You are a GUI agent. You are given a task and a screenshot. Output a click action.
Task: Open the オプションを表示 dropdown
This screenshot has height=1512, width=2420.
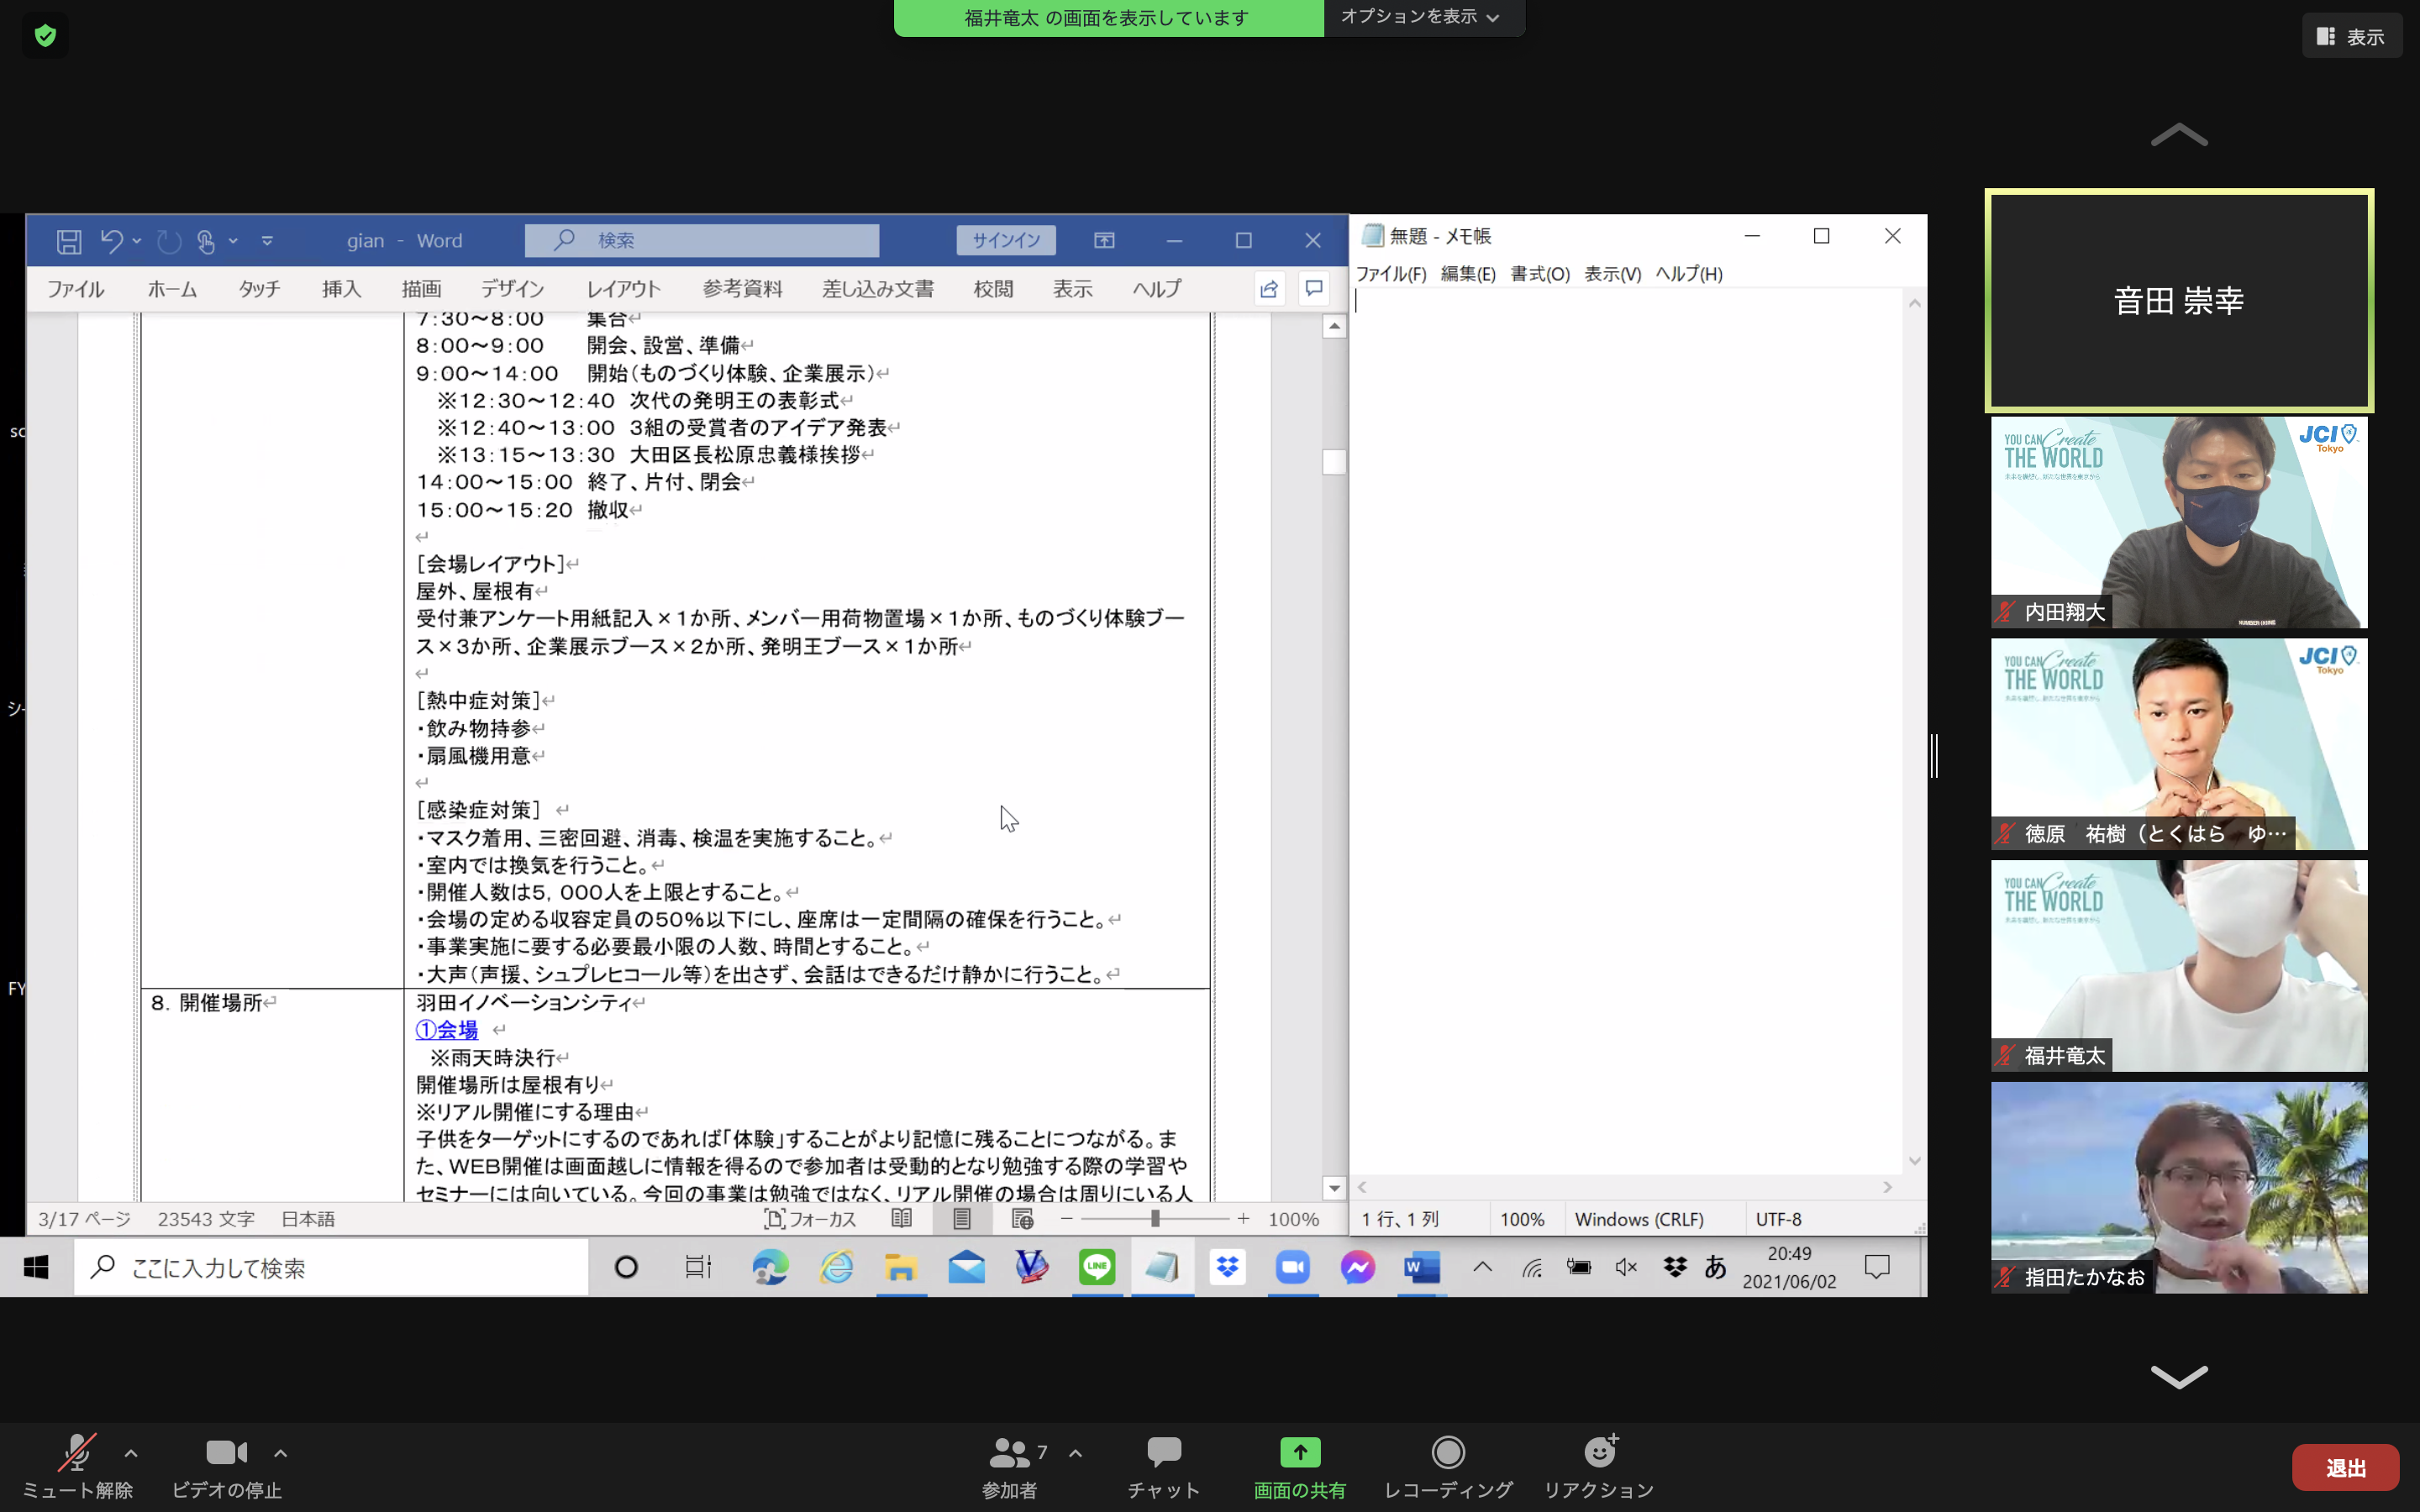pyautogui.click(x=1420, y=17)
